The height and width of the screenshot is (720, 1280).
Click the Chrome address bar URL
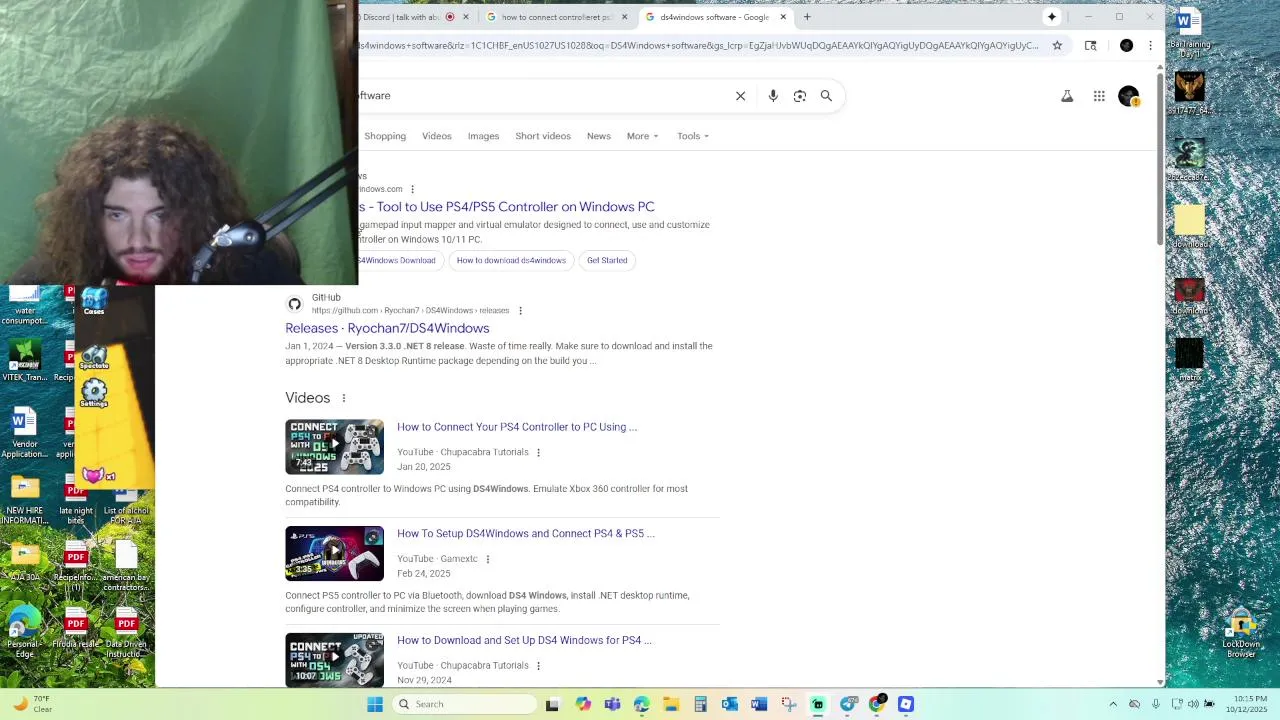700,45
